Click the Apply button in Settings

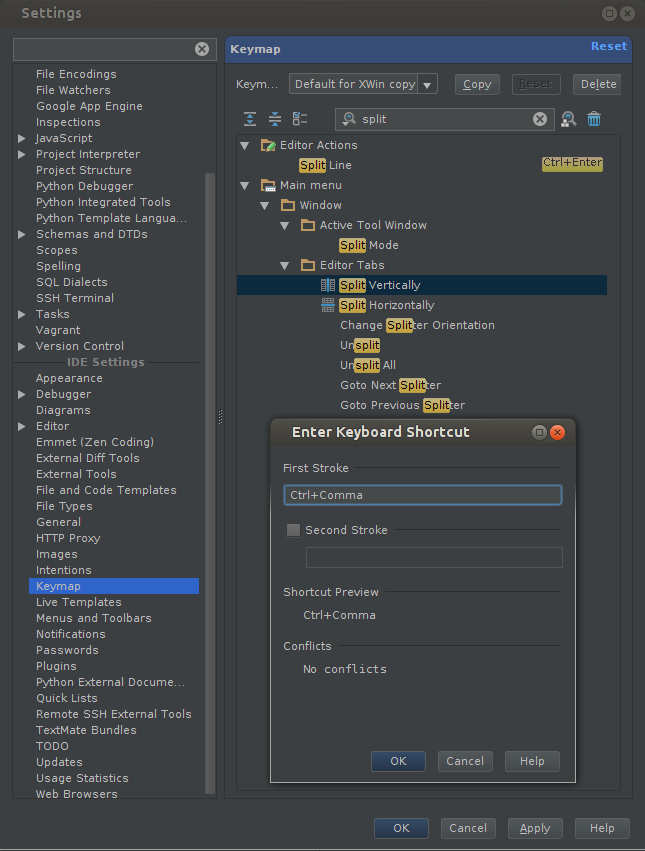click(x=535, y=828)
